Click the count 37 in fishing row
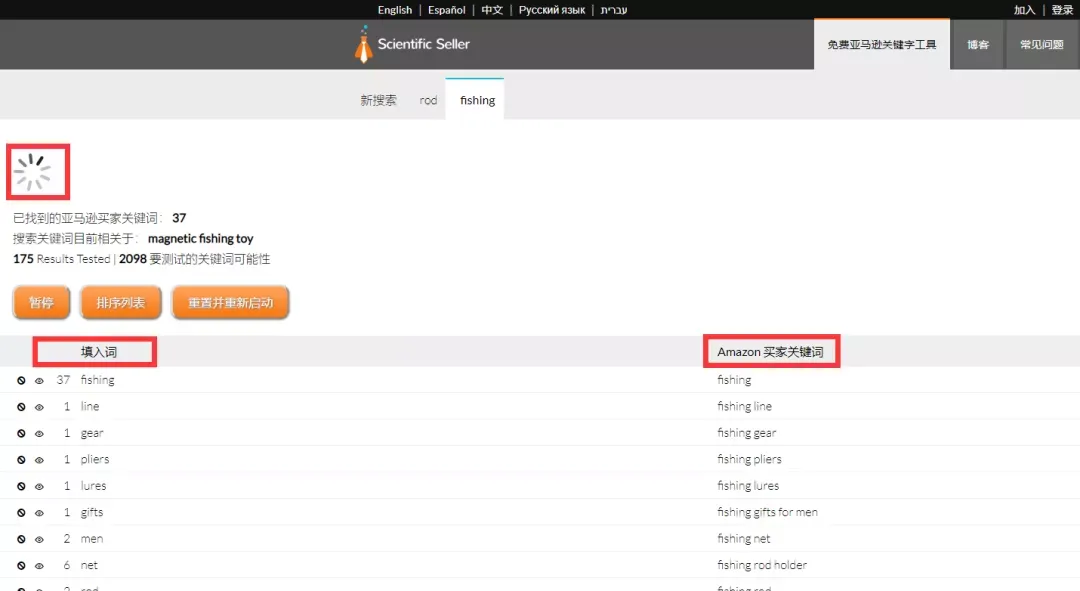This screenshot has height=591, width=1080. [x=63, y=380]
